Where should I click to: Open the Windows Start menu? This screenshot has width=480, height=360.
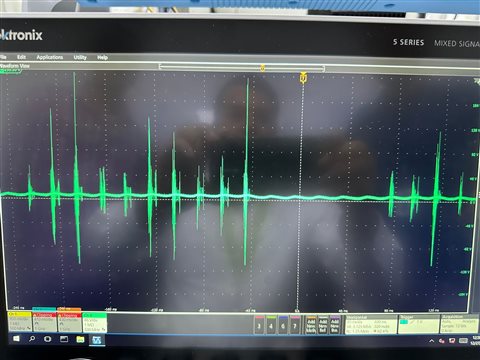coord(16,339)
